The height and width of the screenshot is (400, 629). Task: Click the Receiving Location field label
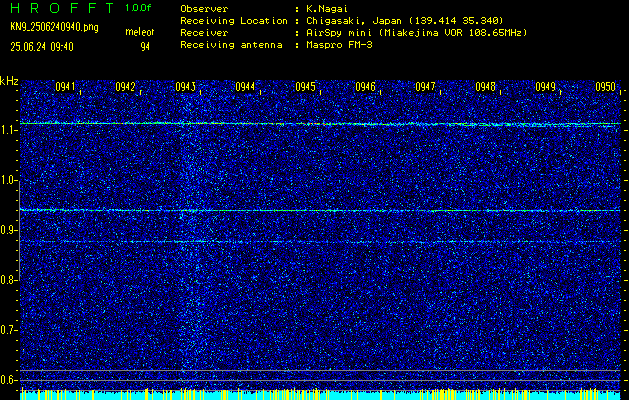click(234, 20)
